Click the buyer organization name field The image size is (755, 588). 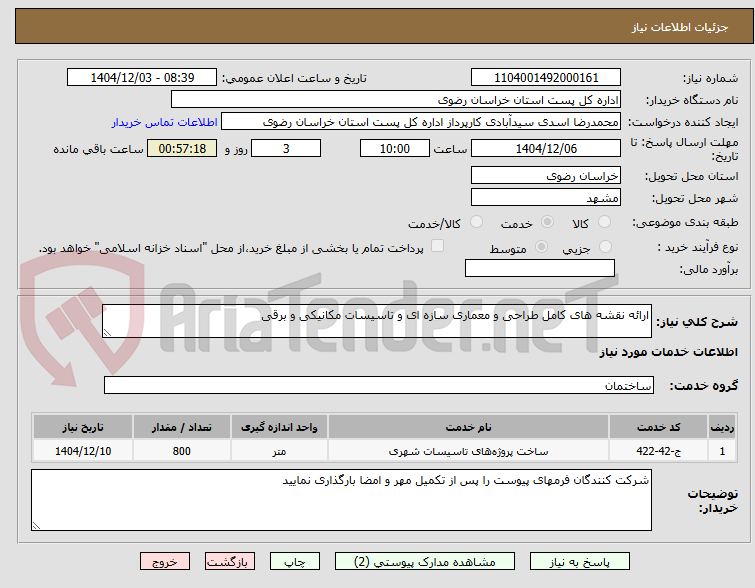tap(396, 100)
